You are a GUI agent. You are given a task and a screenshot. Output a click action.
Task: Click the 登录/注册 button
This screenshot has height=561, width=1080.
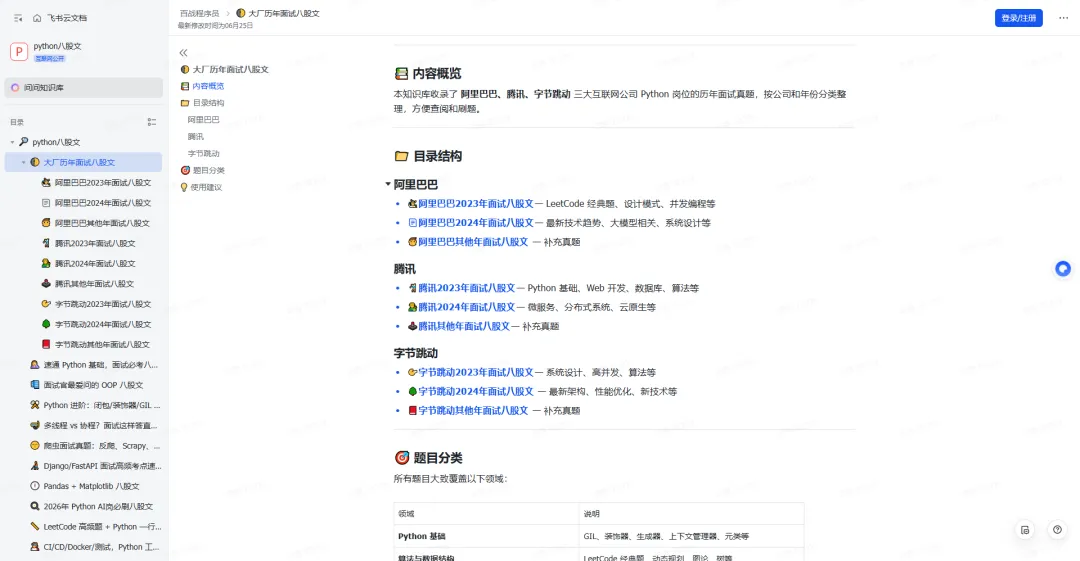(x=1018, y=18)
